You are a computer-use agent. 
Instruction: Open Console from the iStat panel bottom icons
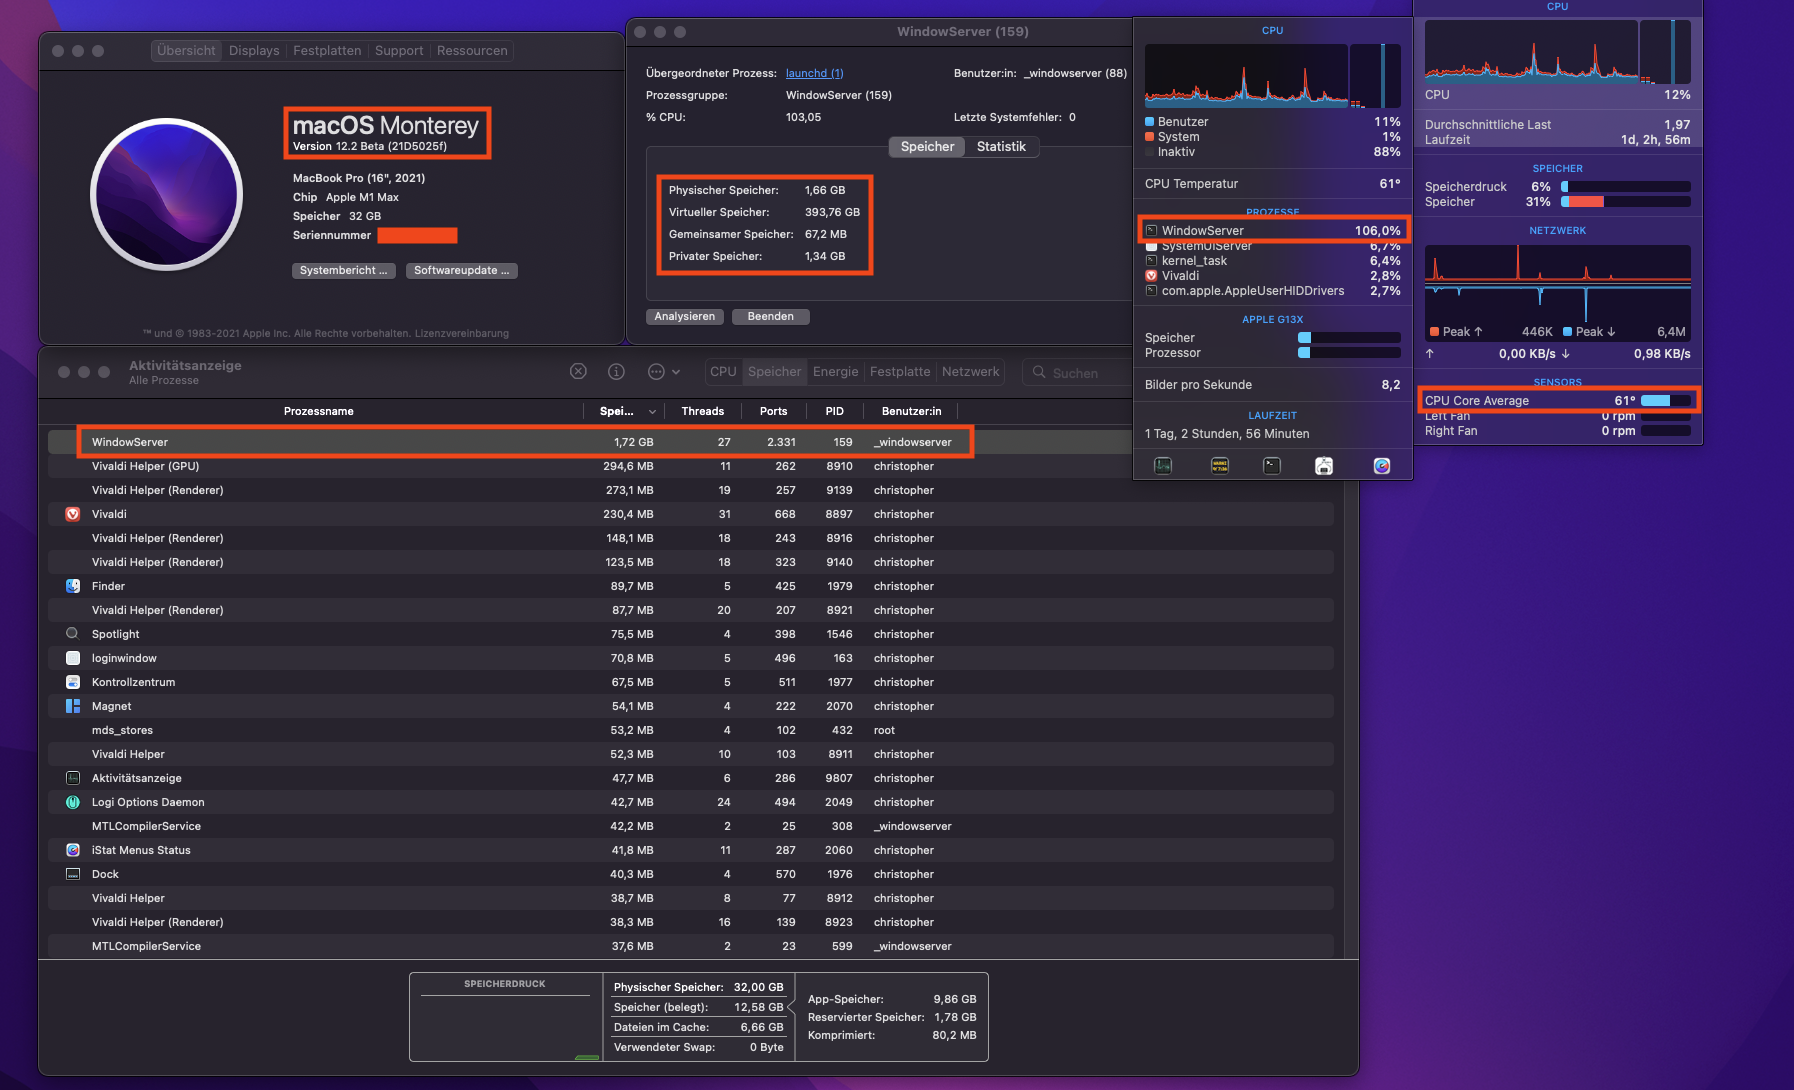[x=1220, y=466]
